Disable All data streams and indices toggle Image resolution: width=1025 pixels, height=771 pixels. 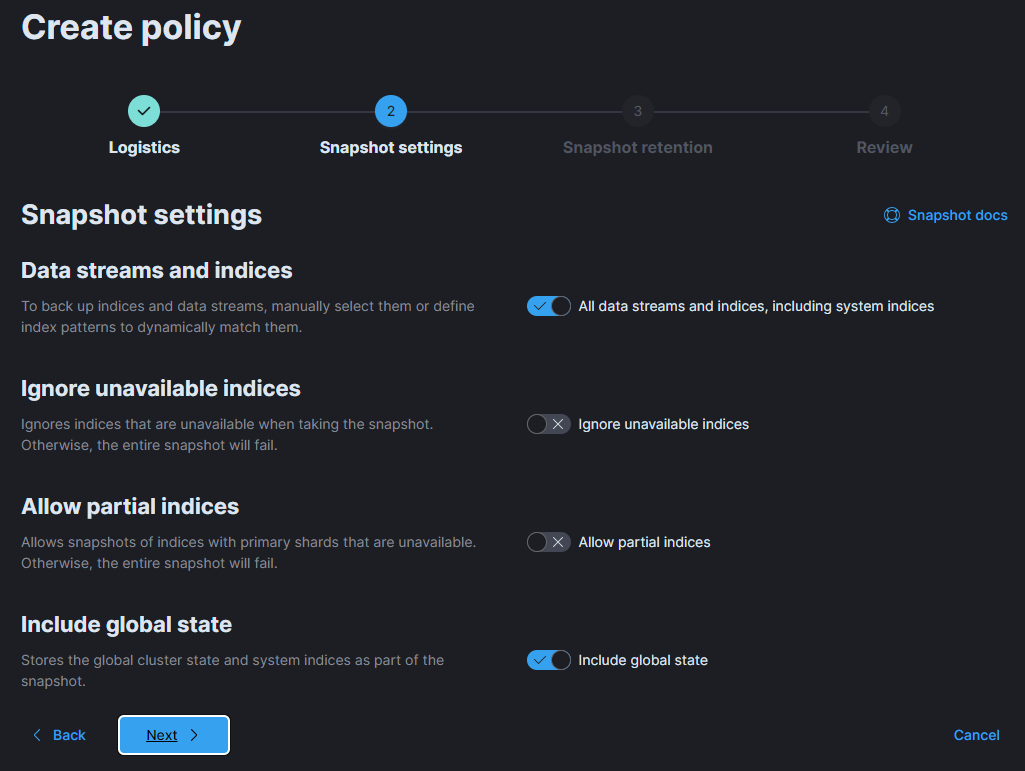[x=549, y=306]
